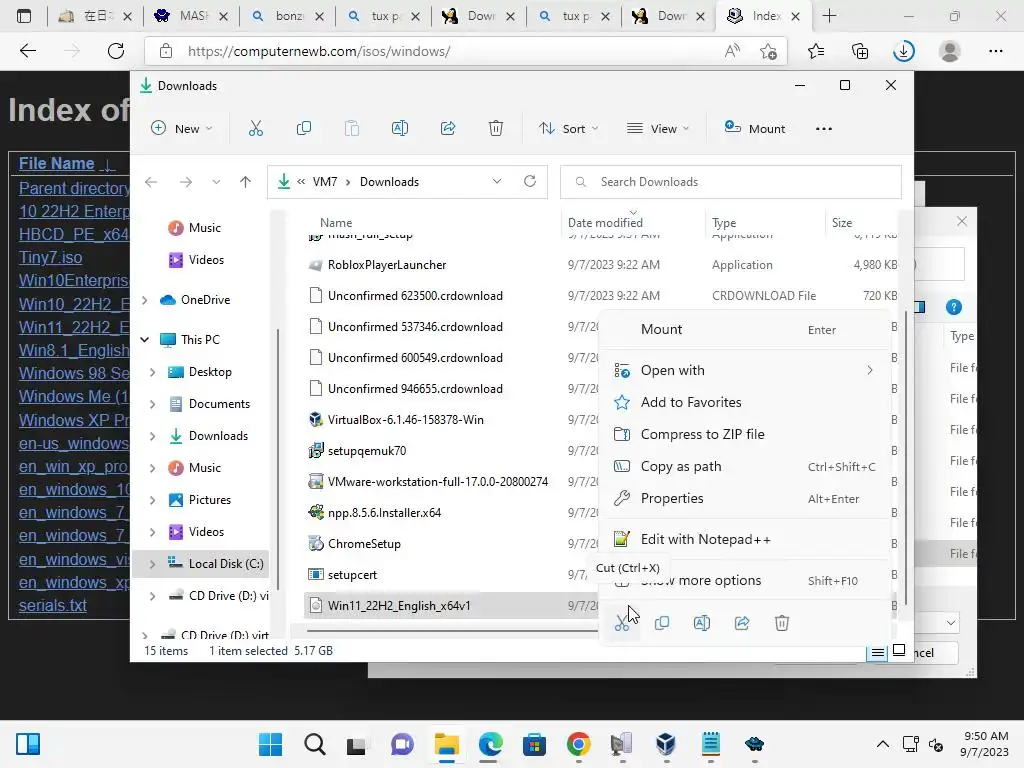
Task: Click the Share icon in Explorer toolbar
Action: pyautogui.click(x=448, y=129)
